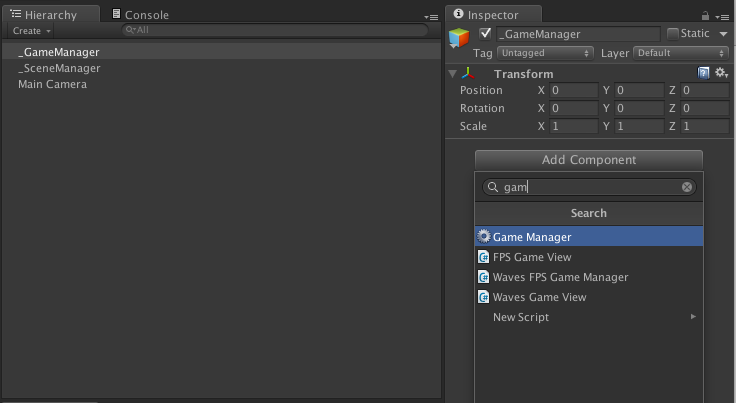Click the Scale X field
Image resolution: width=736 pixels, height=403 pixels.
point(574,126)
